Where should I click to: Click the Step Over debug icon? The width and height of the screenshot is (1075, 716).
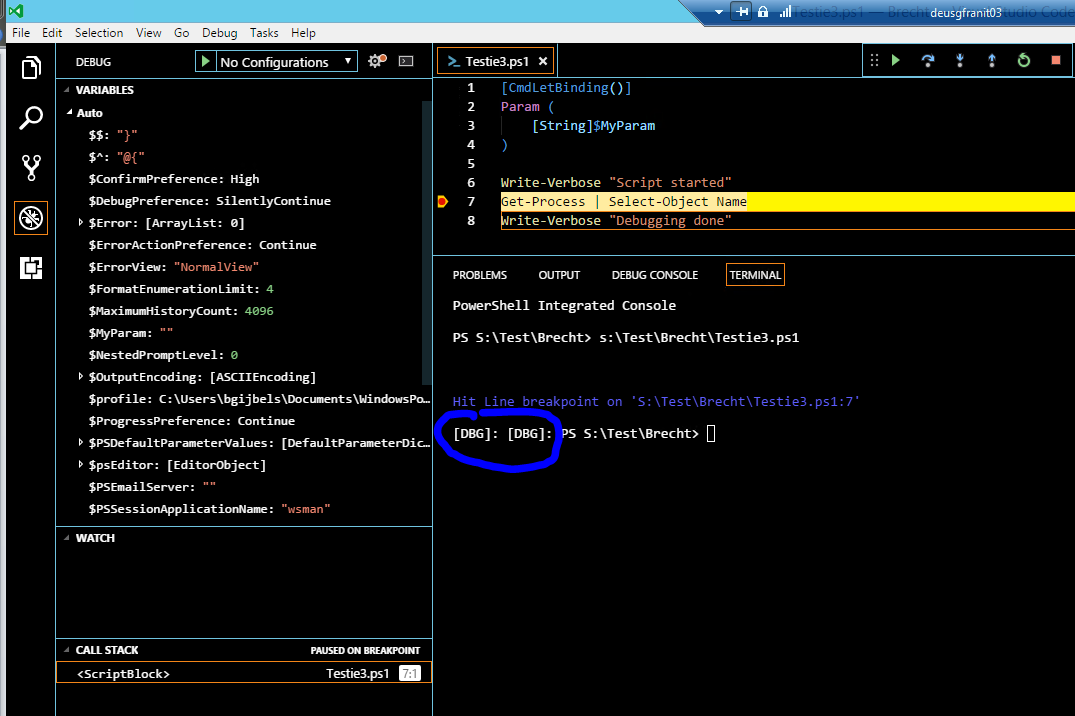tap(927, 60)
